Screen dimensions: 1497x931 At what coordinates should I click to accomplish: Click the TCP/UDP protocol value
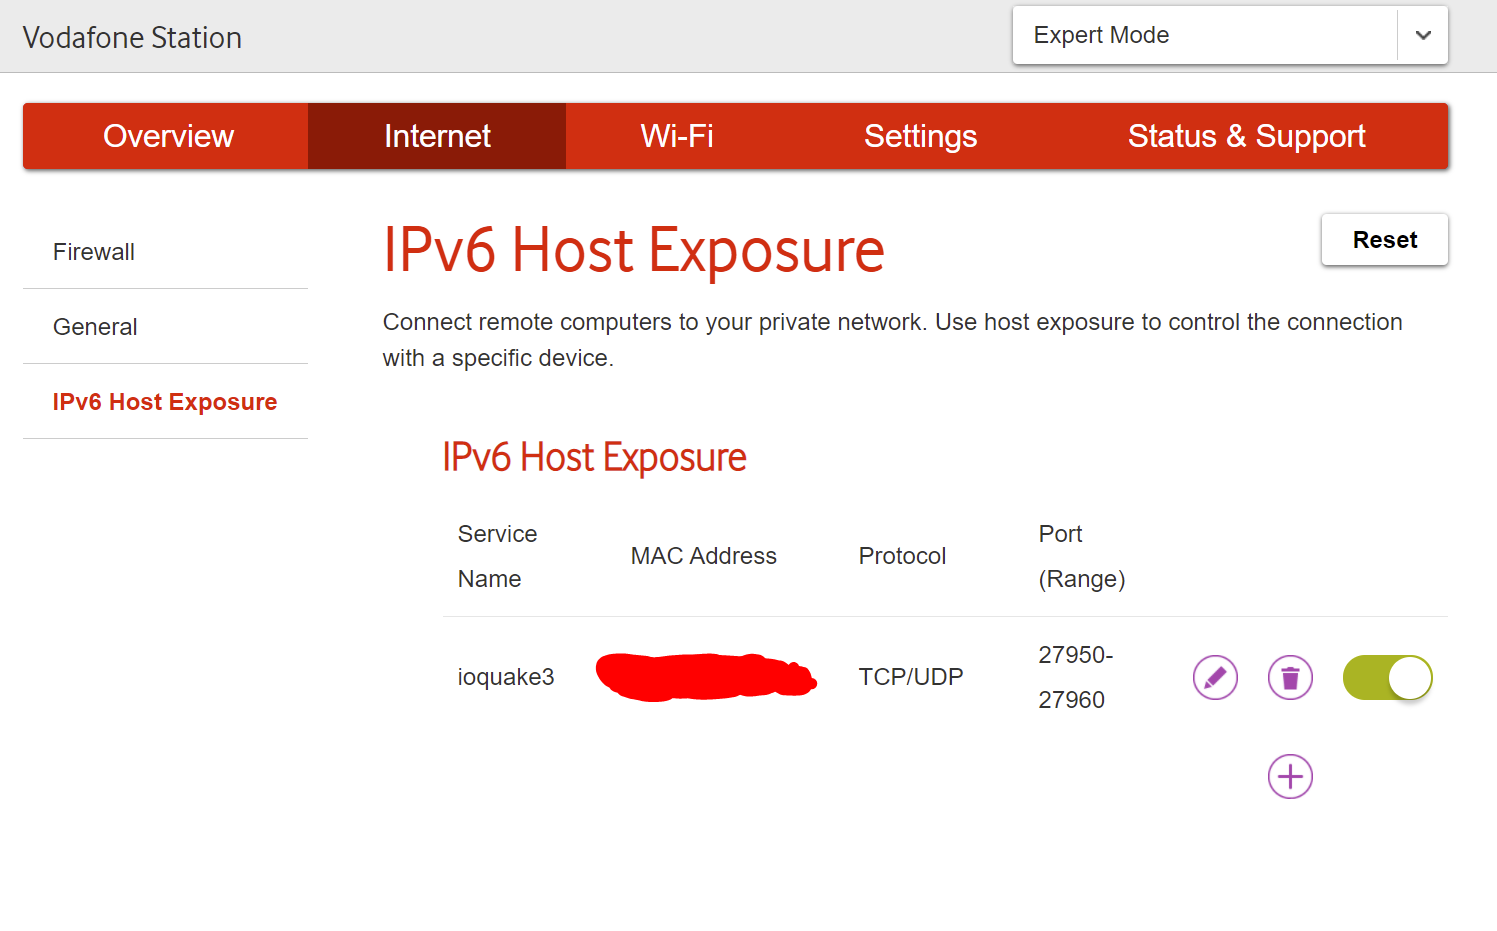pyautogui.click(x=910, y=677)
